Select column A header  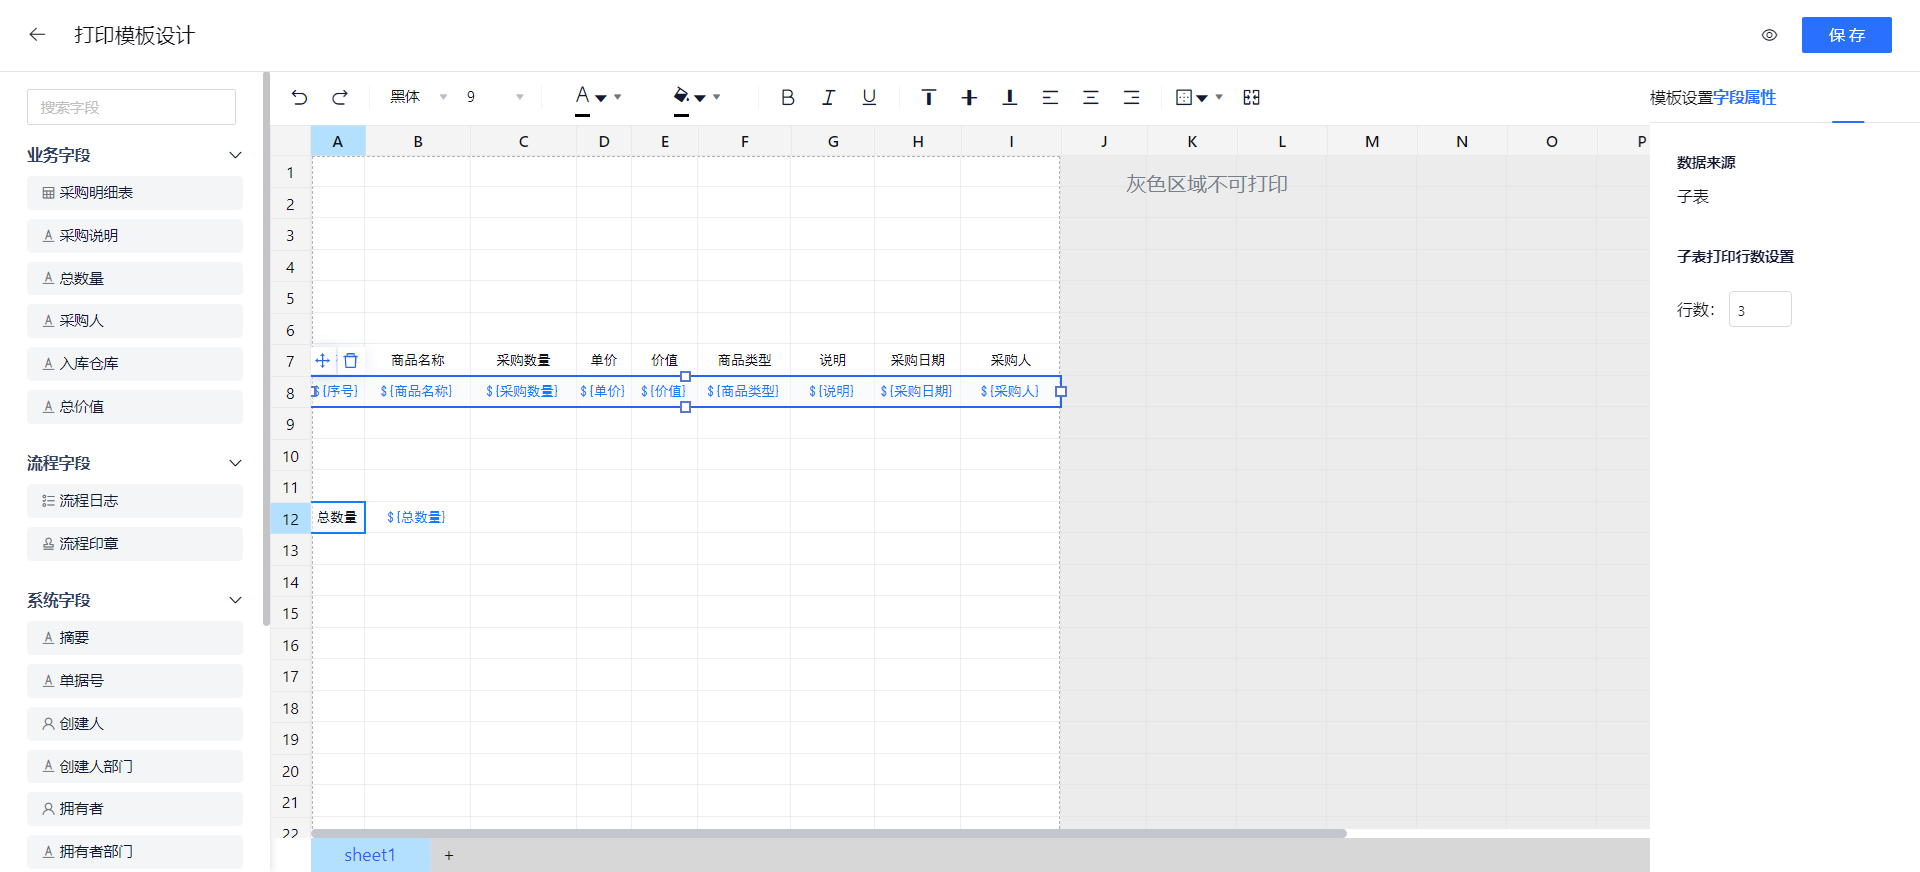coord(338,141)
